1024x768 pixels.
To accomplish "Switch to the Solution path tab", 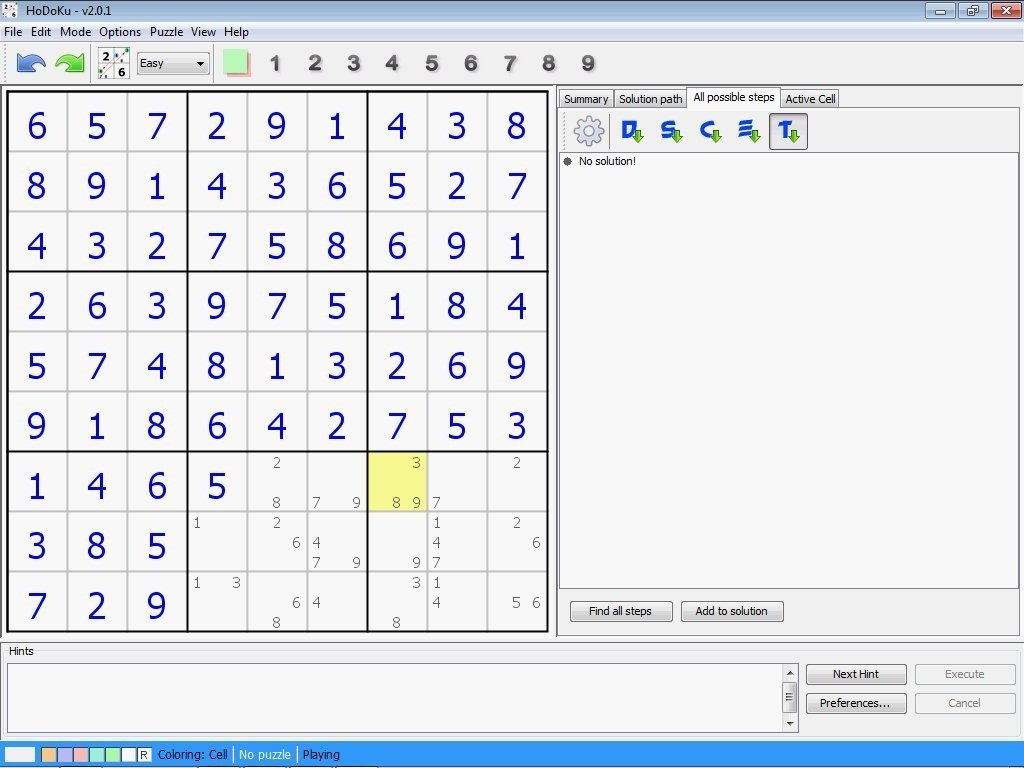I will [x=650, y=99].
